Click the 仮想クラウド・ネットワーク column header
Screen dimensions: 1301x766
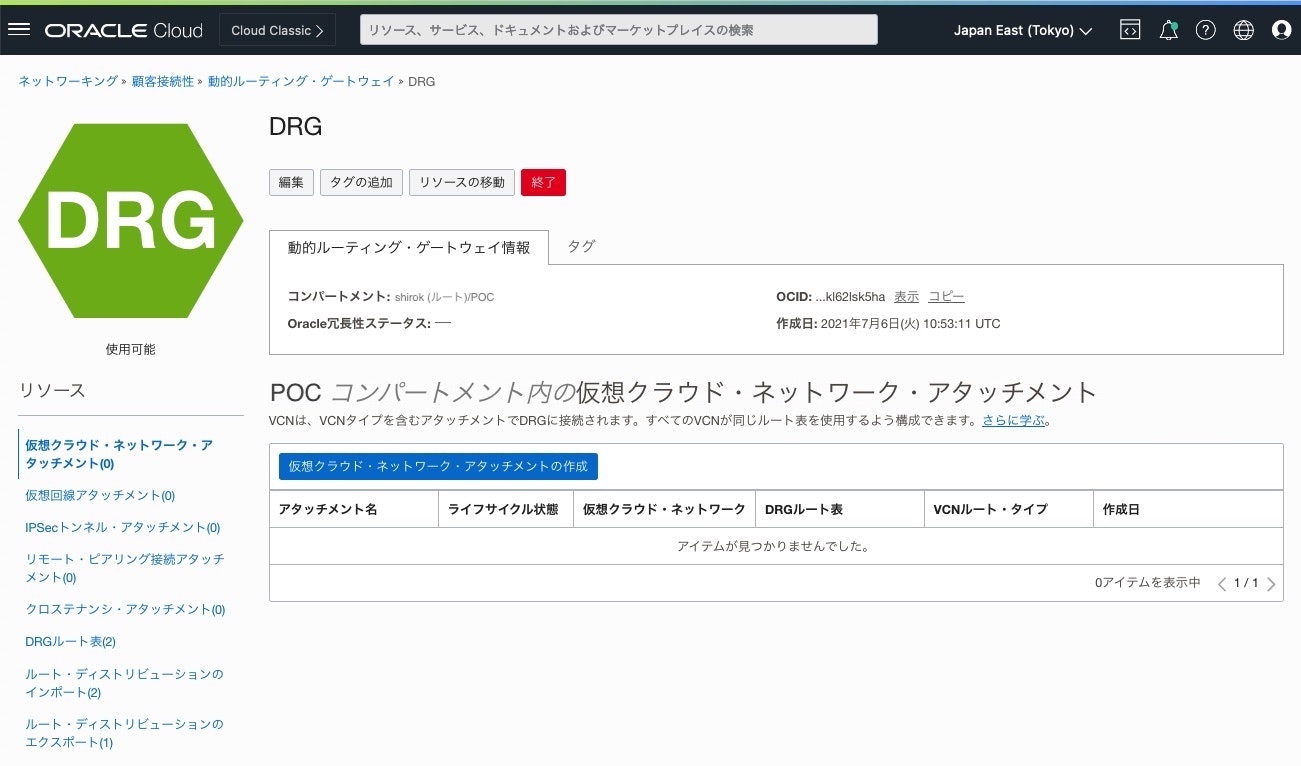pyautogui.click(x=664, y=509)
